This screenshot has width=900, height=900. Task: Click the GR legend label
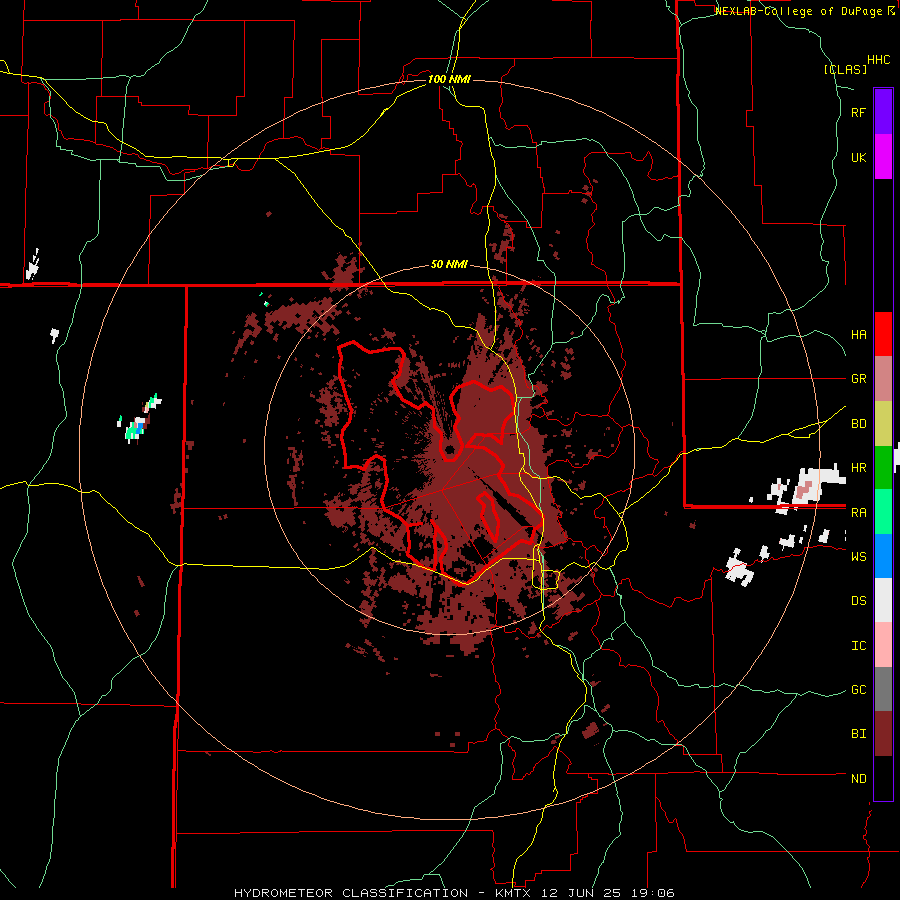858,379
